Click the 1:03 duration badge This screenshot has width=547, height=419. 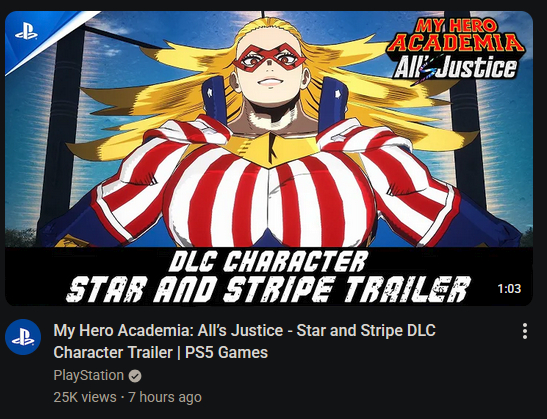click(x=509, y=289)
